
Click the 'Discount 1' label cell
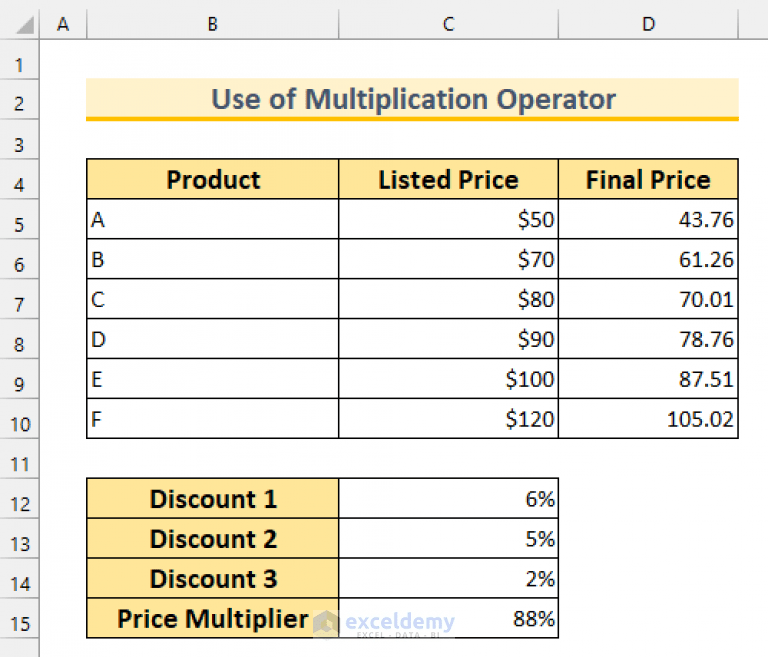tap(213, 499)
